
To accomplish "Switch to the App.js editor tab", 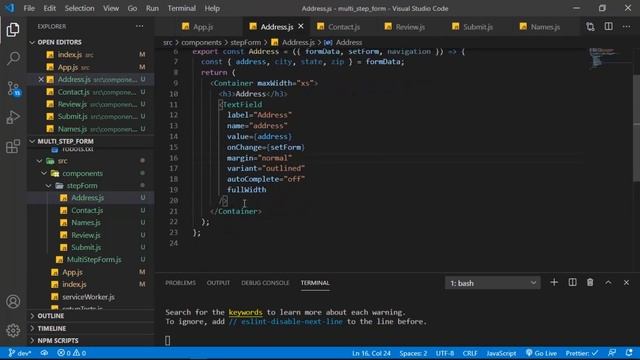I will coord(198,27).
